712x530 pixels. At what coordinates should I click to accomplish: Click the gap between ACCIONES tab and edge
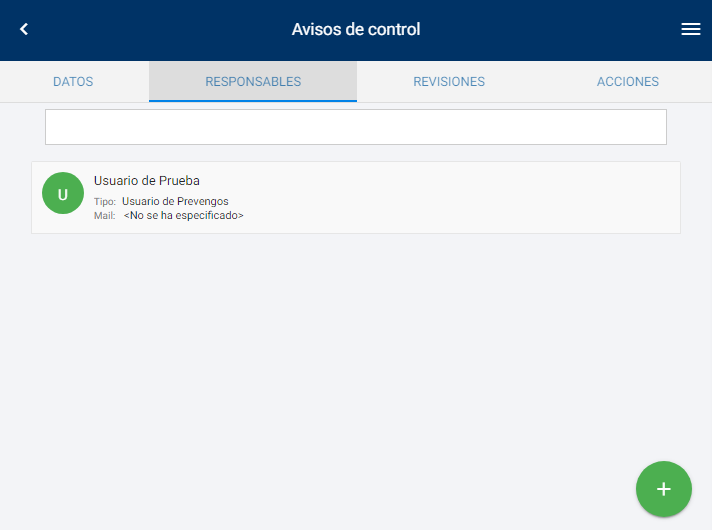[690, 82]
